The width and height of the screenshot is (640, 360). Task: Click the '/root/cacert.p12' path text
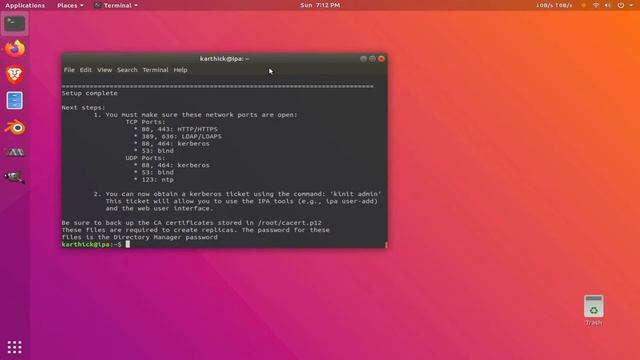(x=290, y=223)
